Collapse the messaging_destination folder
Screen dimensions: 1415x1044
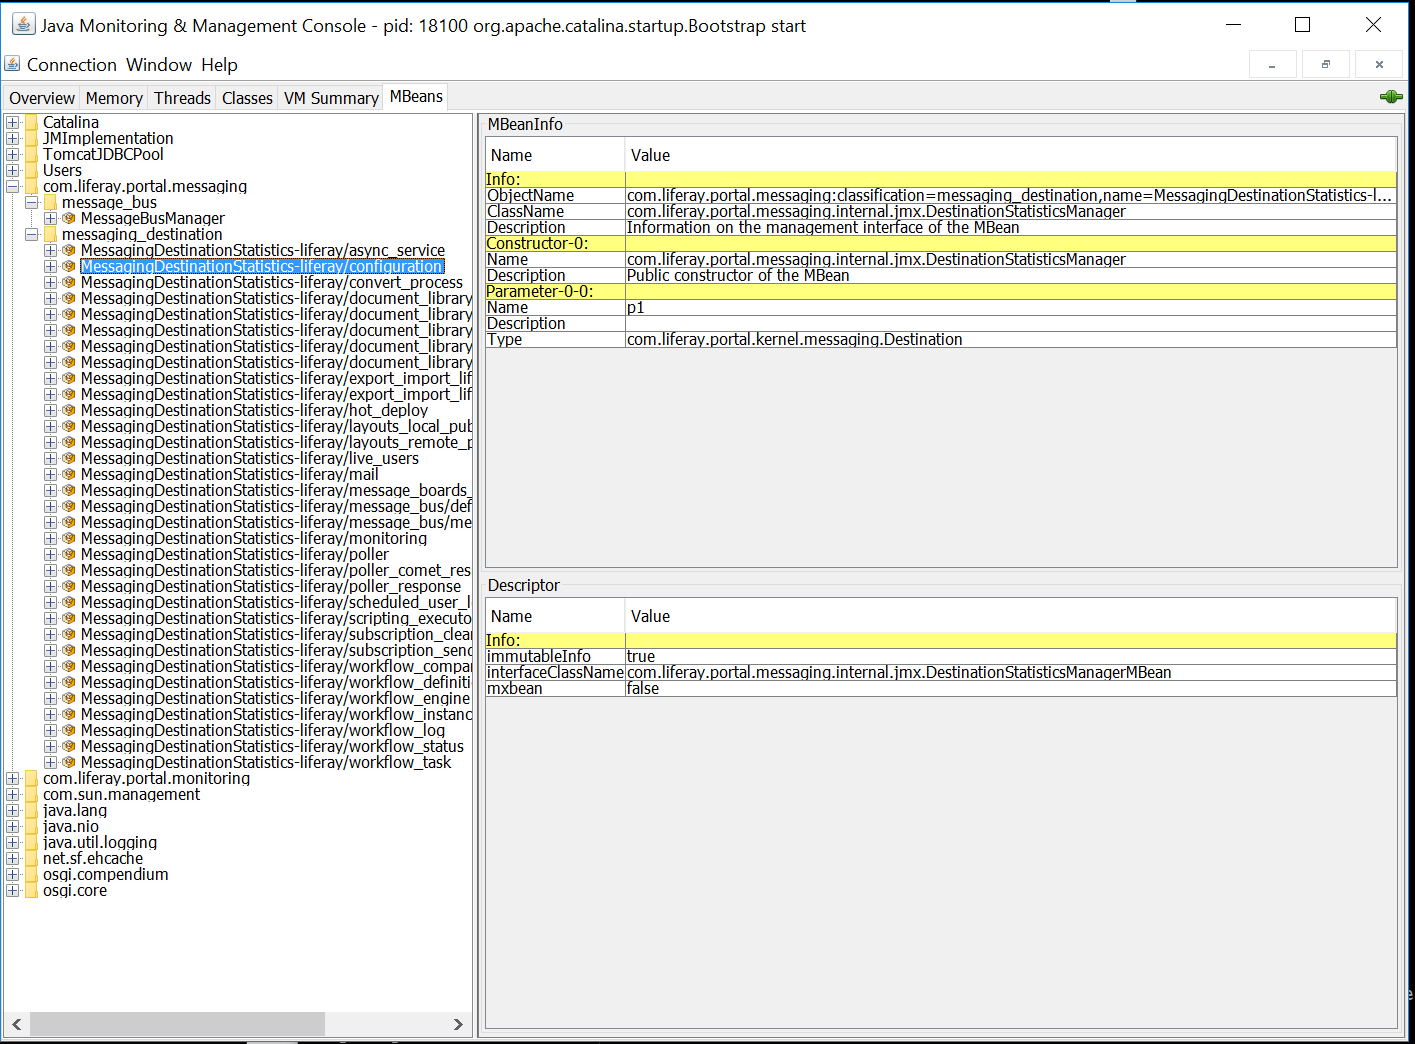pos(31,234)
